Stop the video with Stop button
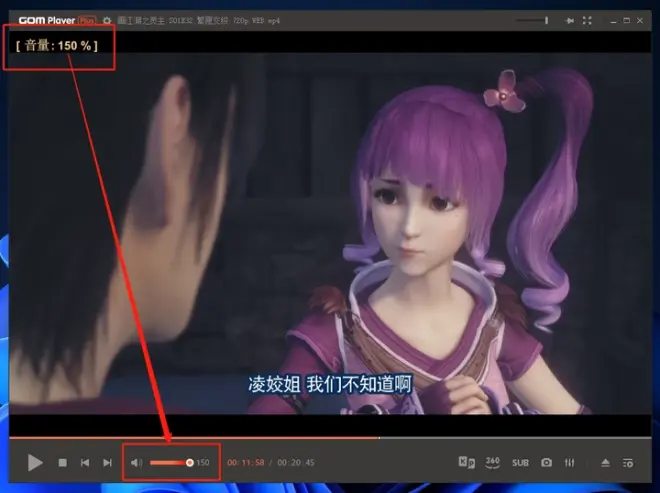The width and height of the screenshot is (660, 493). 63,463
